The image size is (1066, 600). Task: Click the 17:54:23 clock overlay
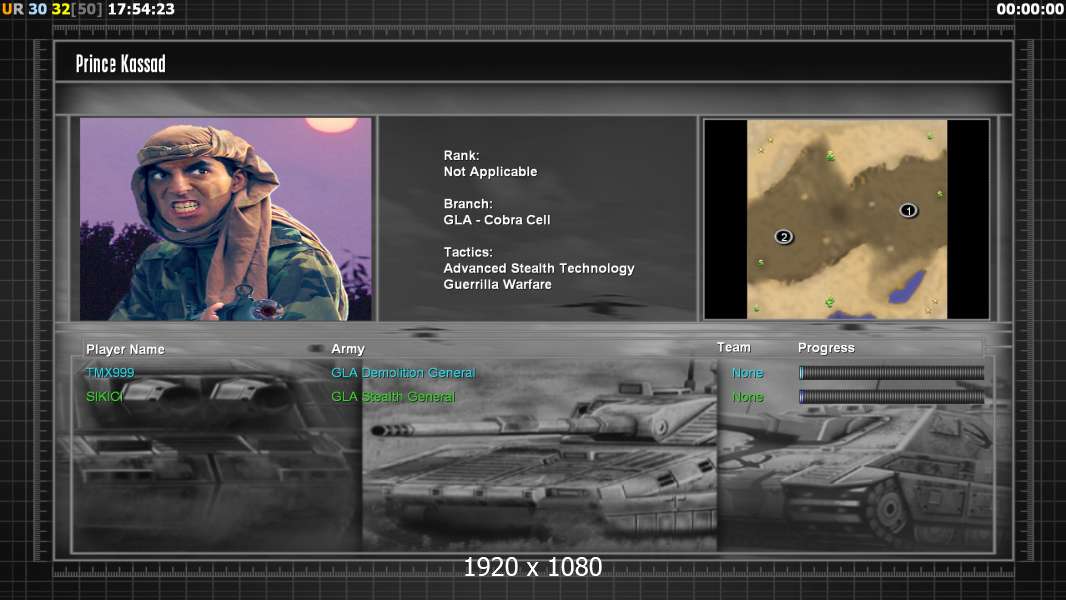[x=141, y=9]
